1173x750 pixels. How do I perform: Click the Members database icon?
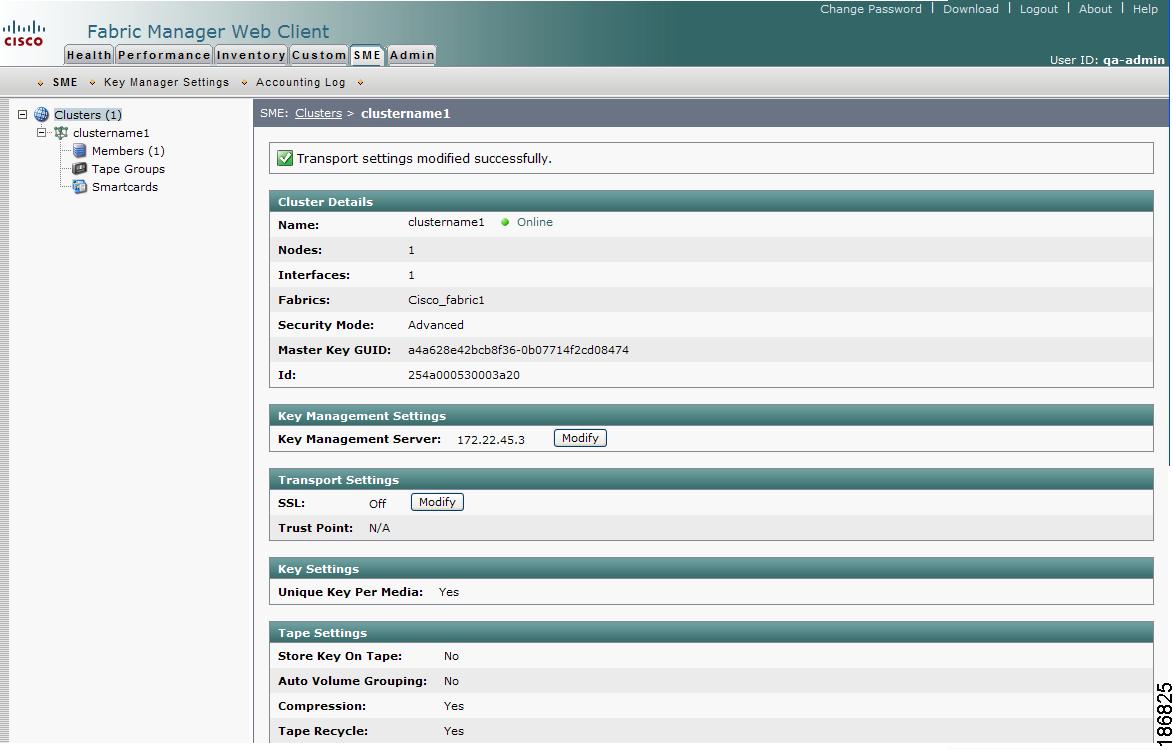pos(79,151)
